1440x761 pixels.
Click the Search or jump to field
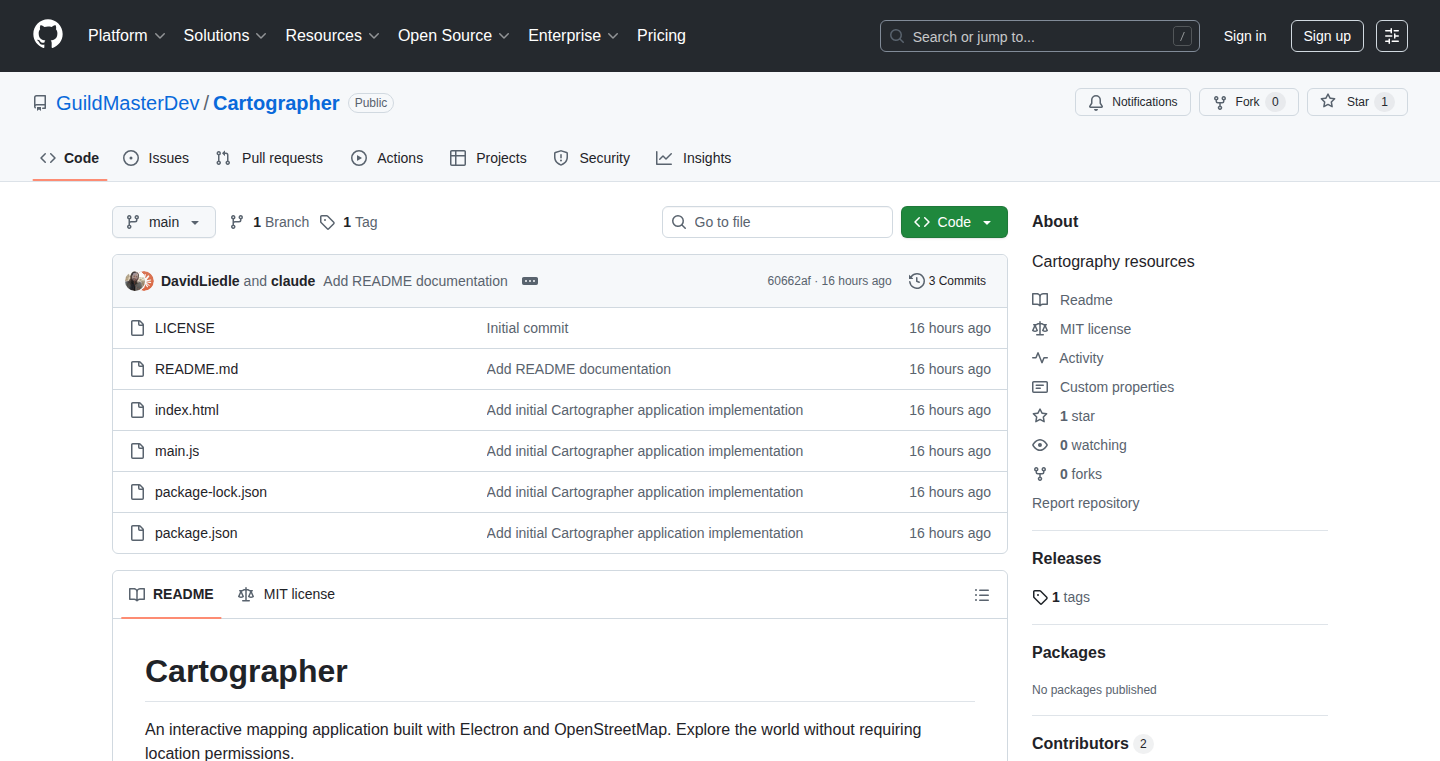pos(1040,36)
